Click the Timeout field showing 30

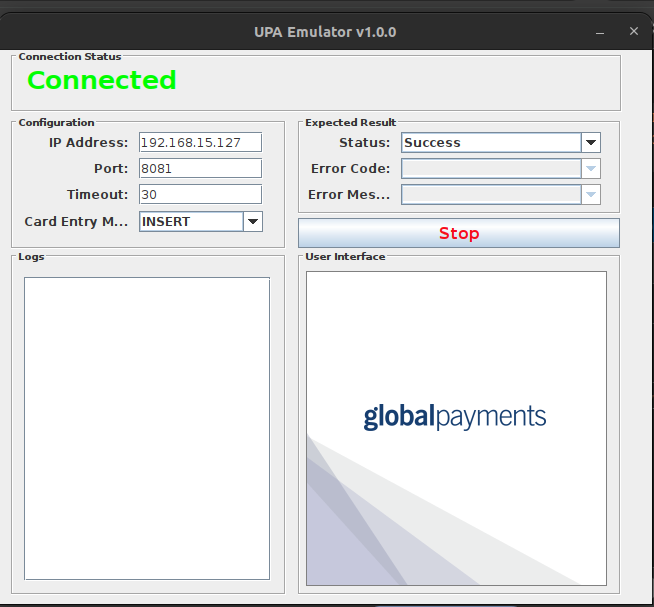pyautogui.click(x=200, y=194)
